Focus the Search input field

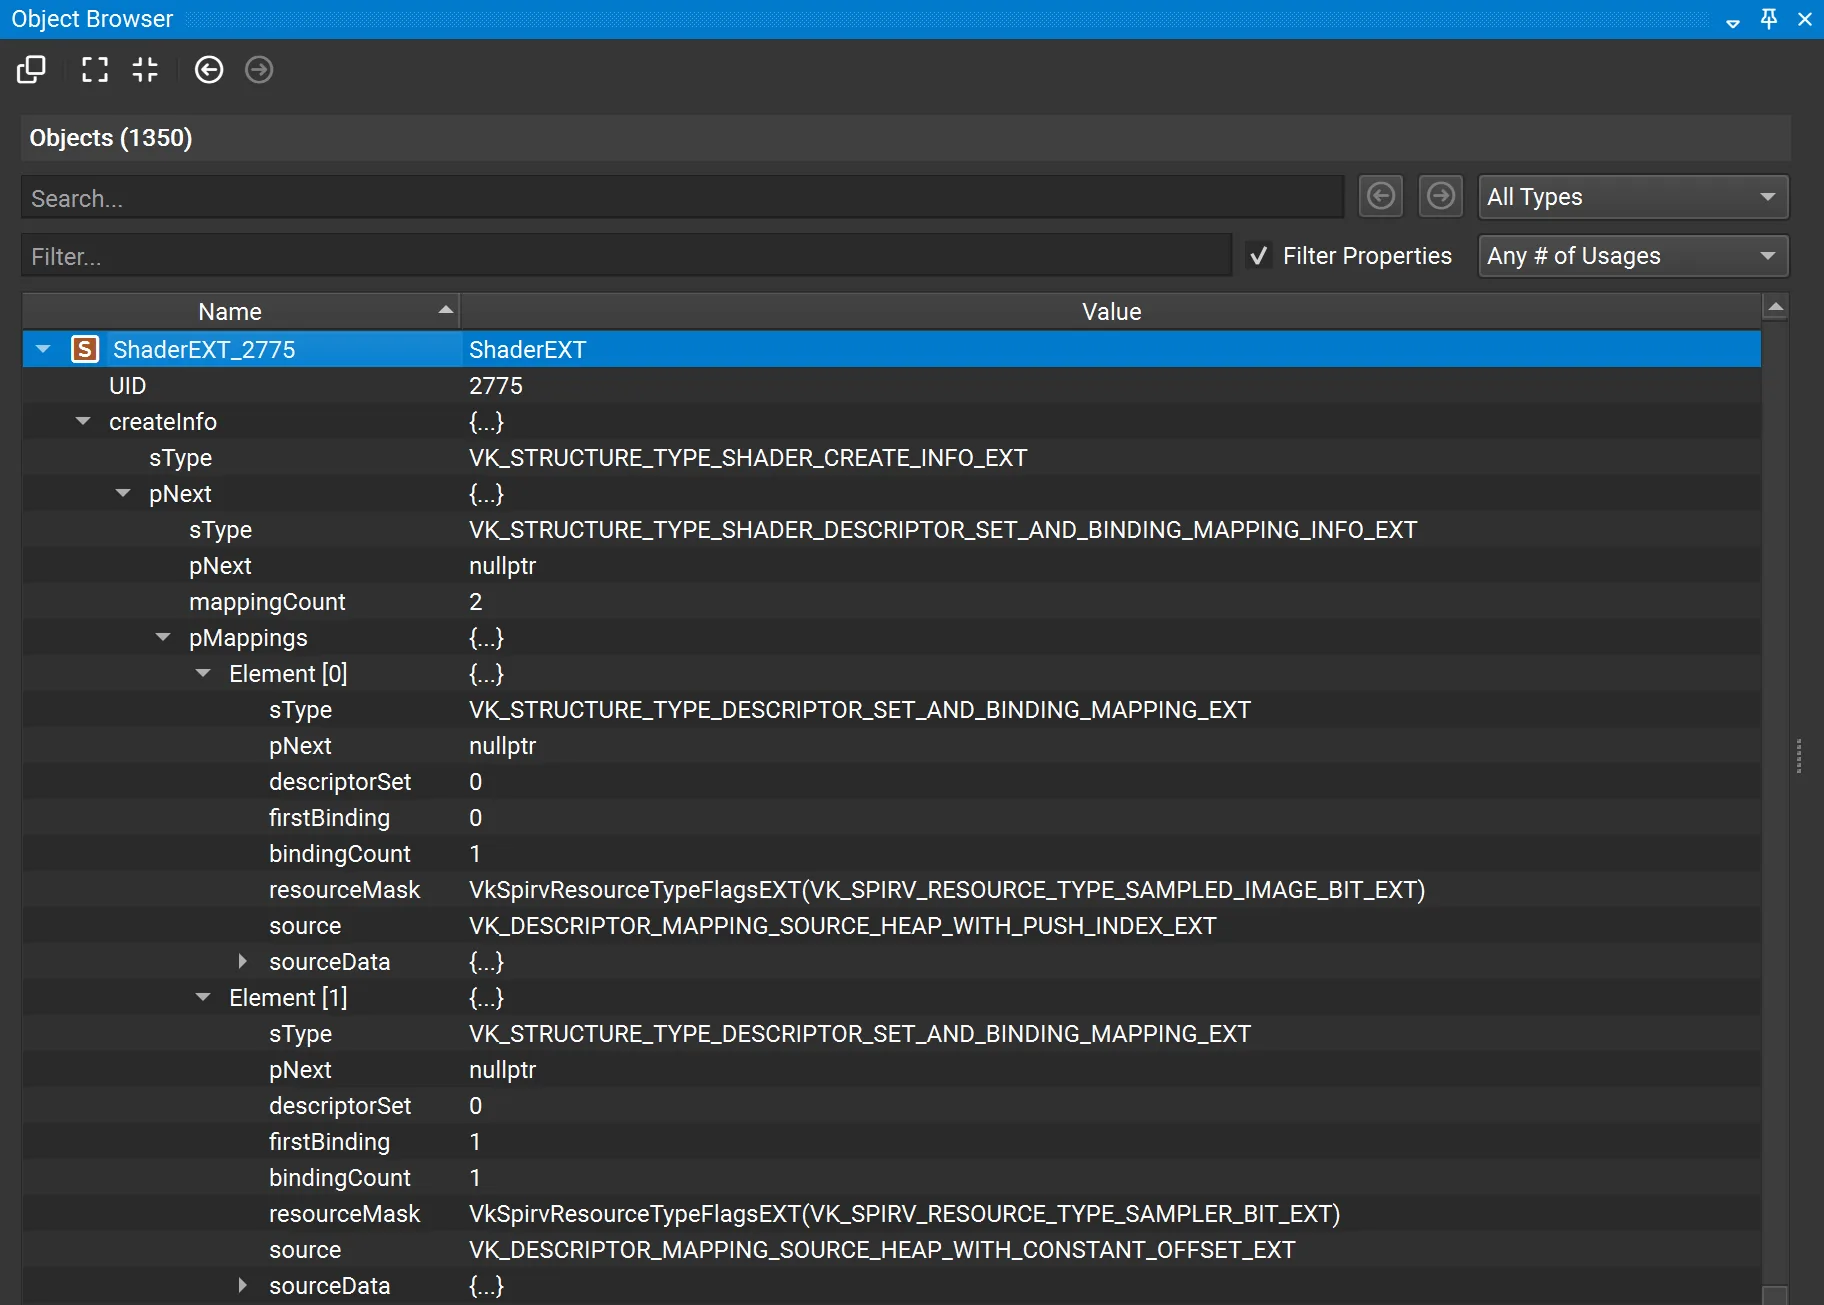(x=682, y=198)
